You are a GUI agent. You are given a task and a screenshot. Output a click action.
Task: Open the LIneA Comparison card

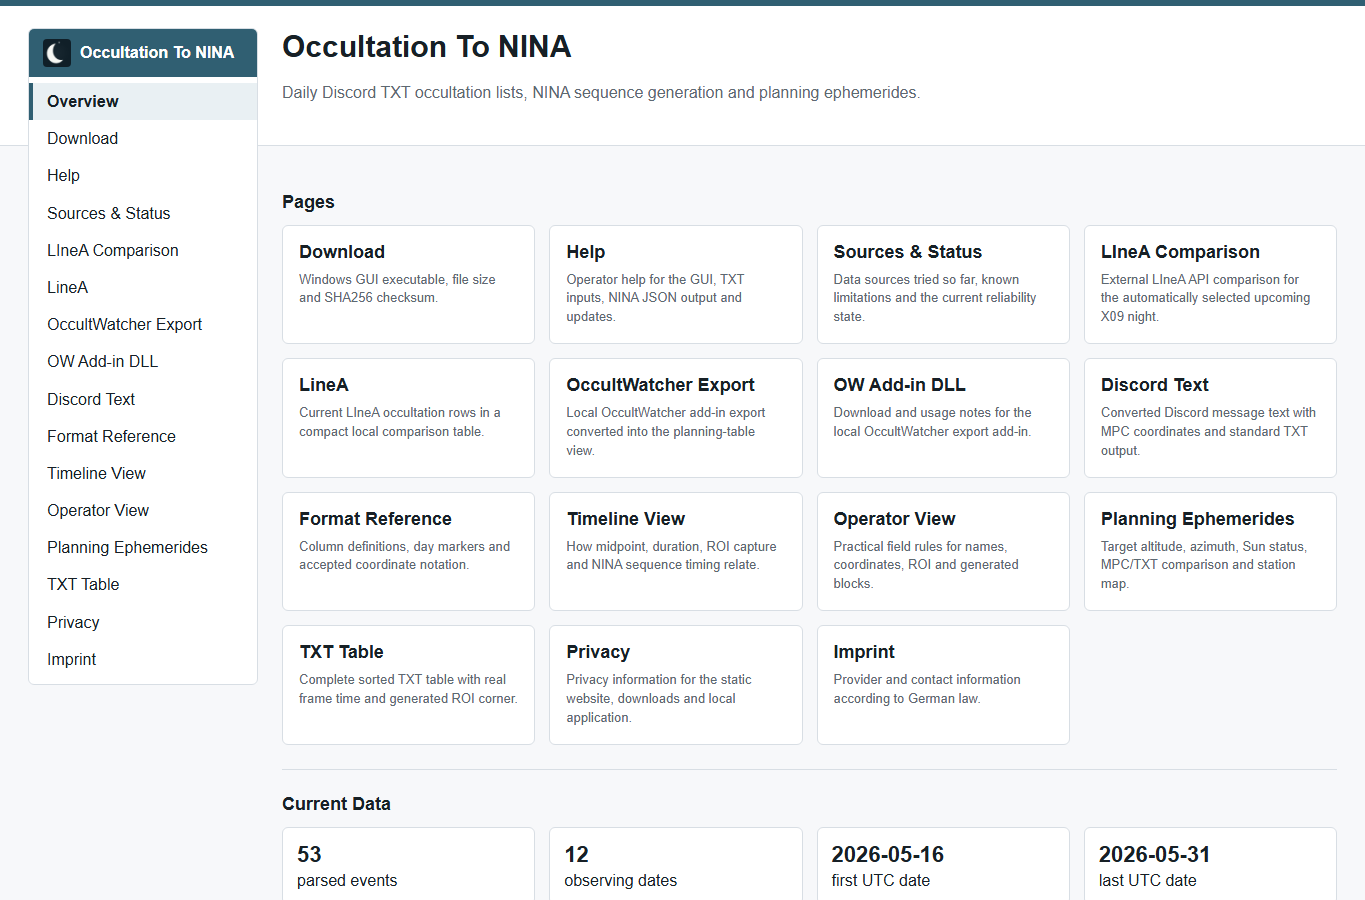pos(1210,284)
